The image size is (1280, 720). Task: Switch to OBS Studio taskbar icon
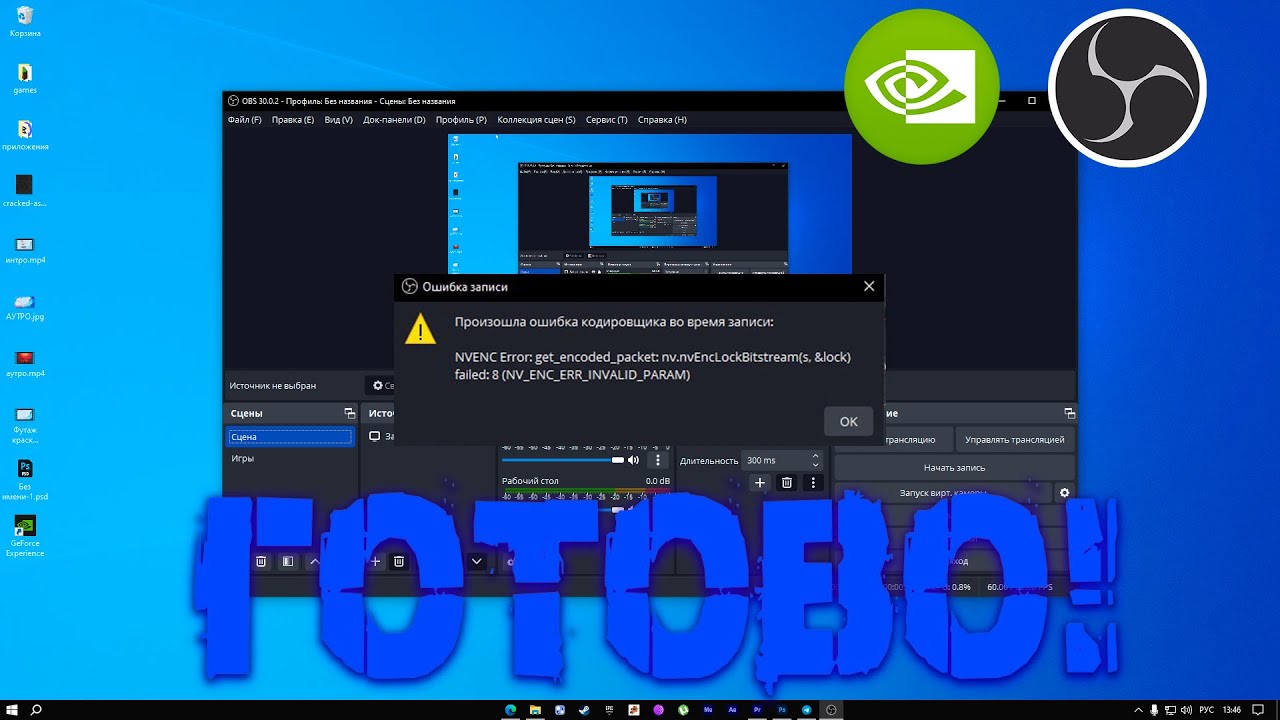point(832,710)
